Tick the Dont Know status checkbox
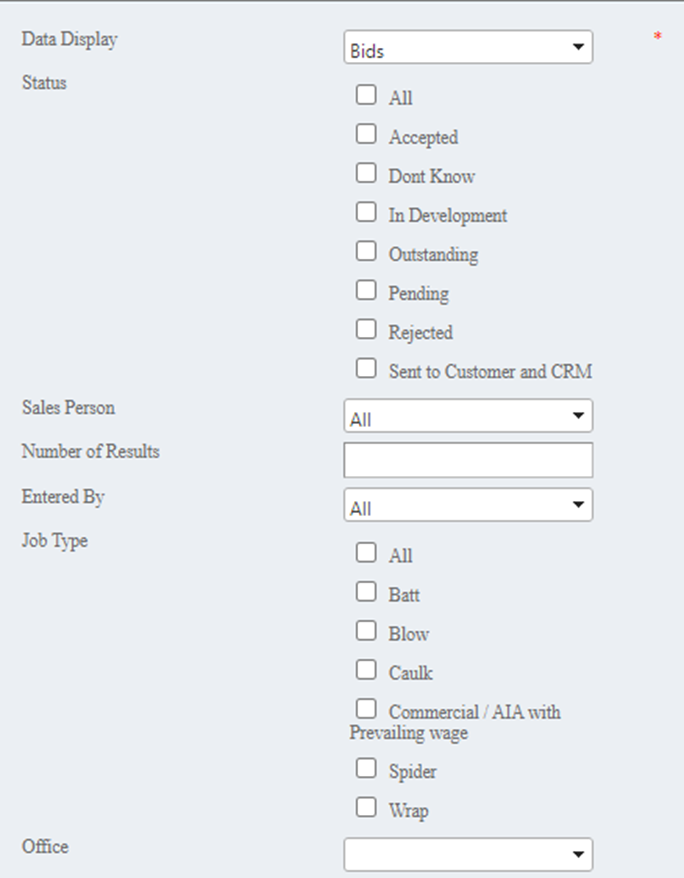Viewport: 684px width, 878px height. pyautogui.click(x=367, y=174)
